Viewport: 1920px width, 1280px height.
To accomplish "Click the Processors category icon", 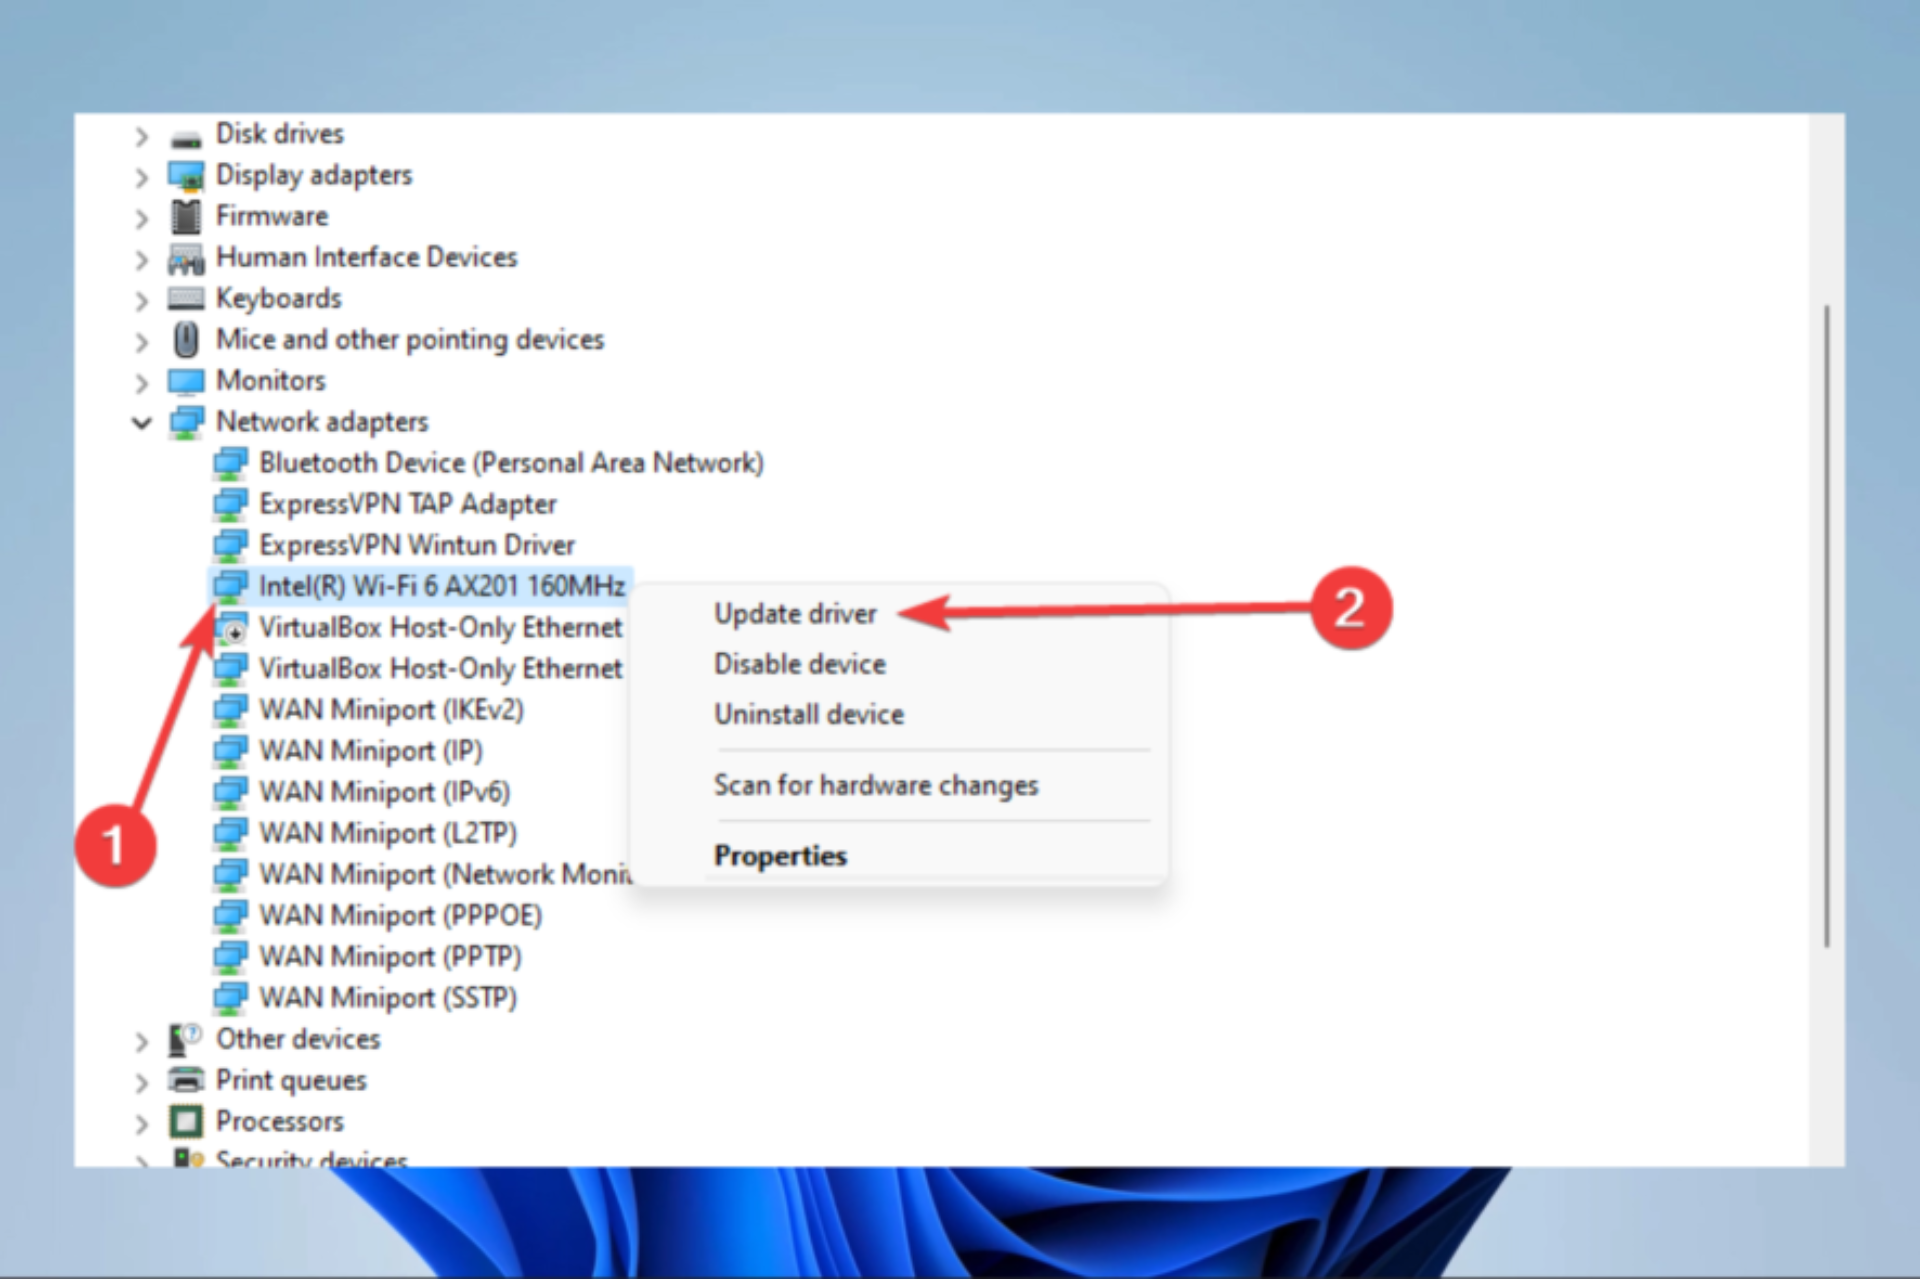I will (x=186, y=1122).
